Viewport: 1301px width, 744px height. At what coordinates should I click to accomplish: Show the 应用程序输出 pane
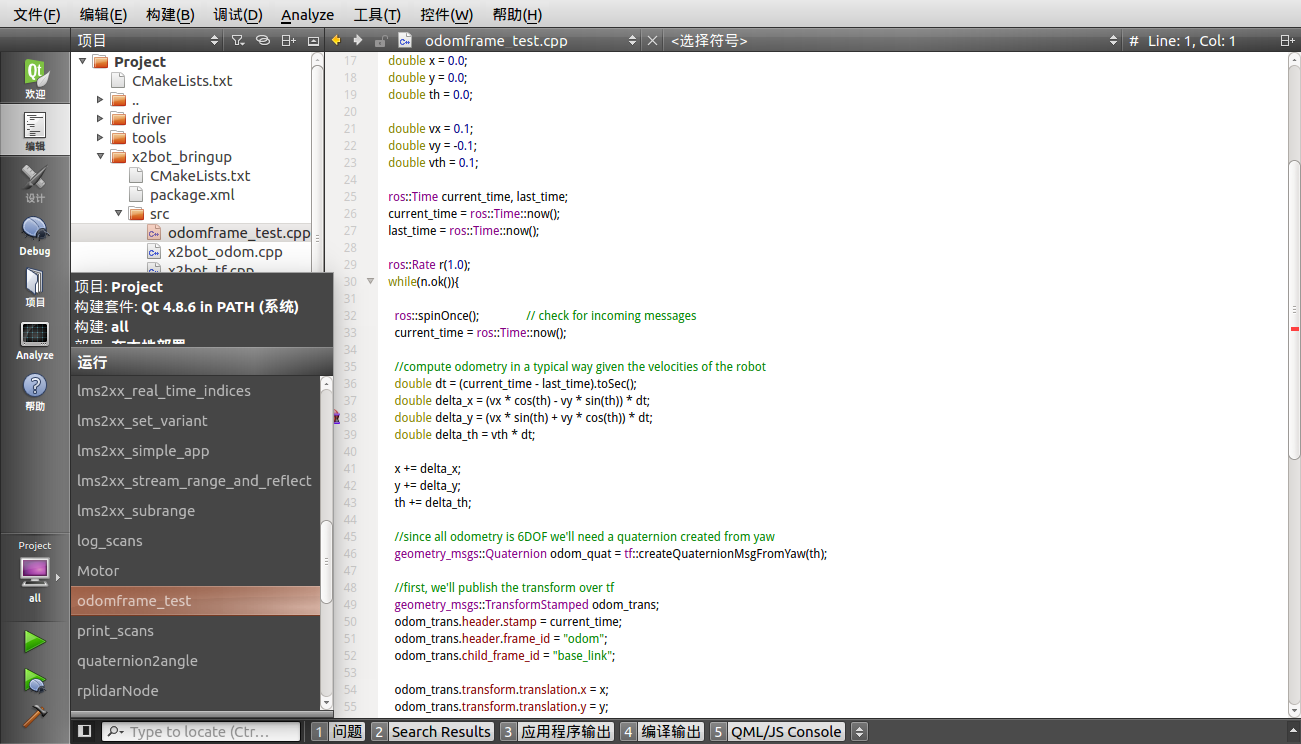tap(557, 731)
